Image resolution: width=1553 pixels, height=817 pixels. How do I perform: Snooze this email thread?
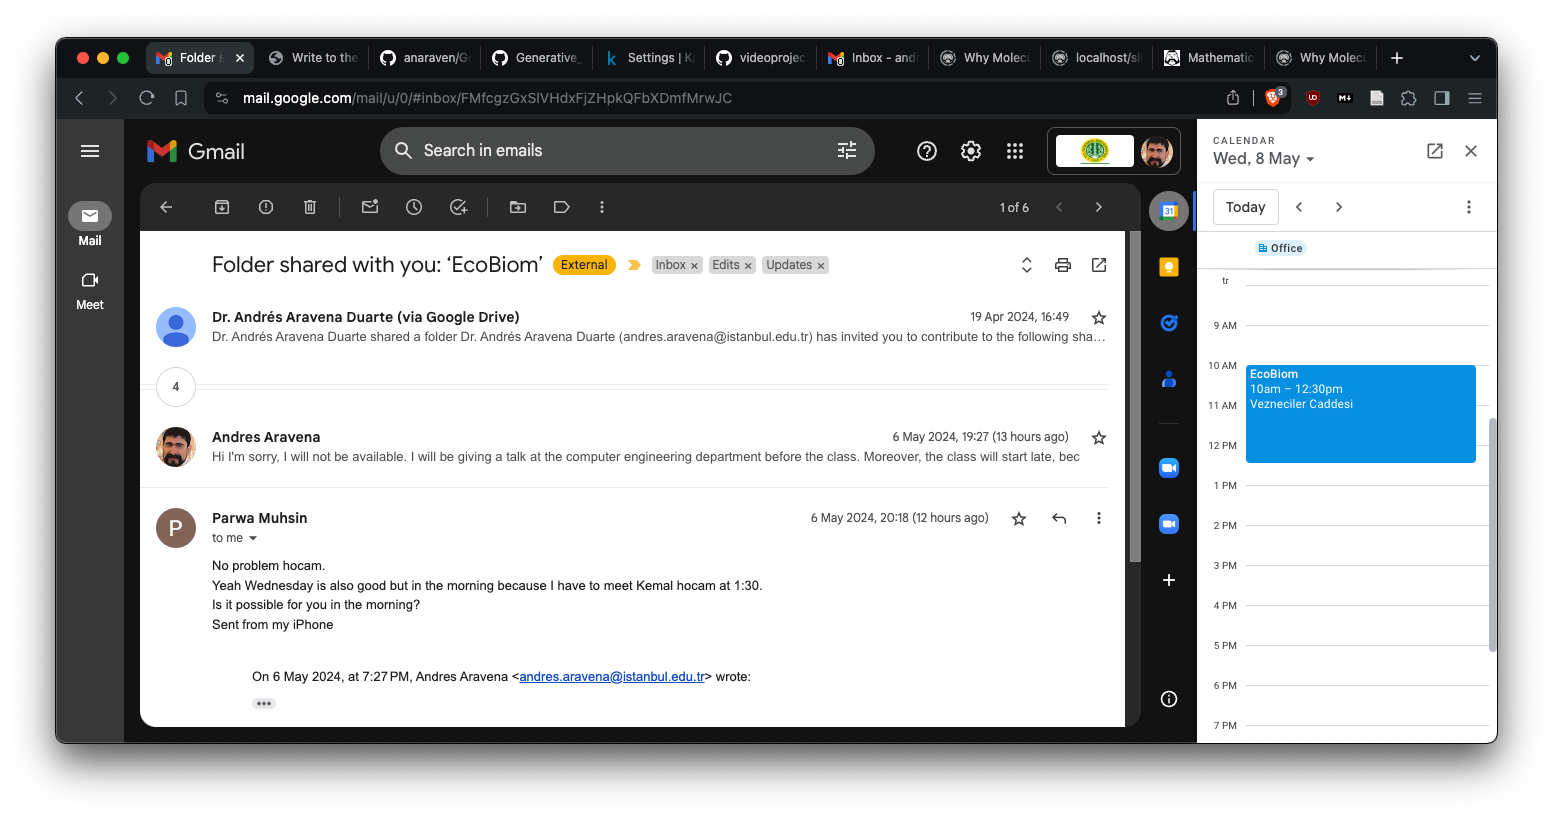(414, 207)
